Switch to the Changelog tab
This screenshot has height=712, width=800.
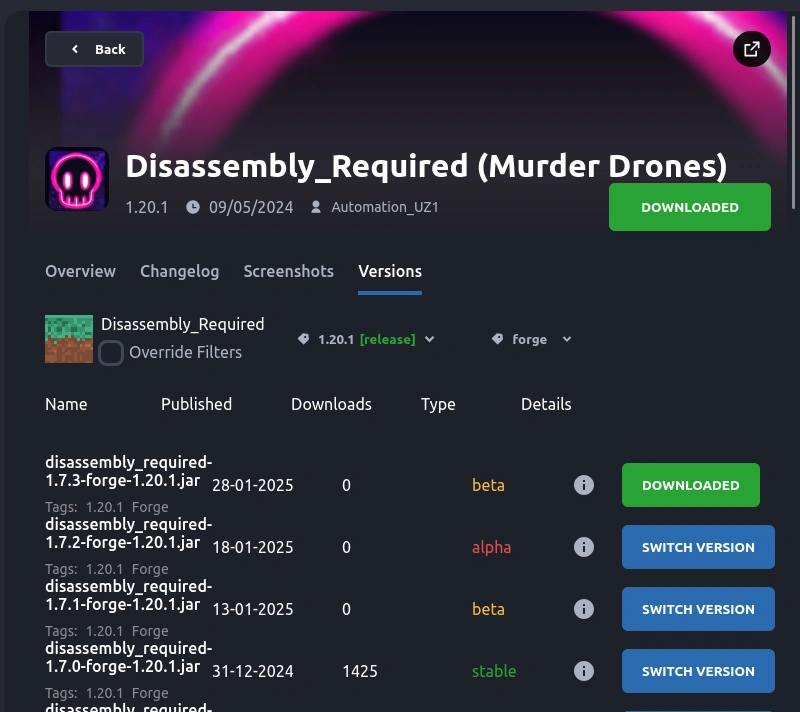click(180, 271)
